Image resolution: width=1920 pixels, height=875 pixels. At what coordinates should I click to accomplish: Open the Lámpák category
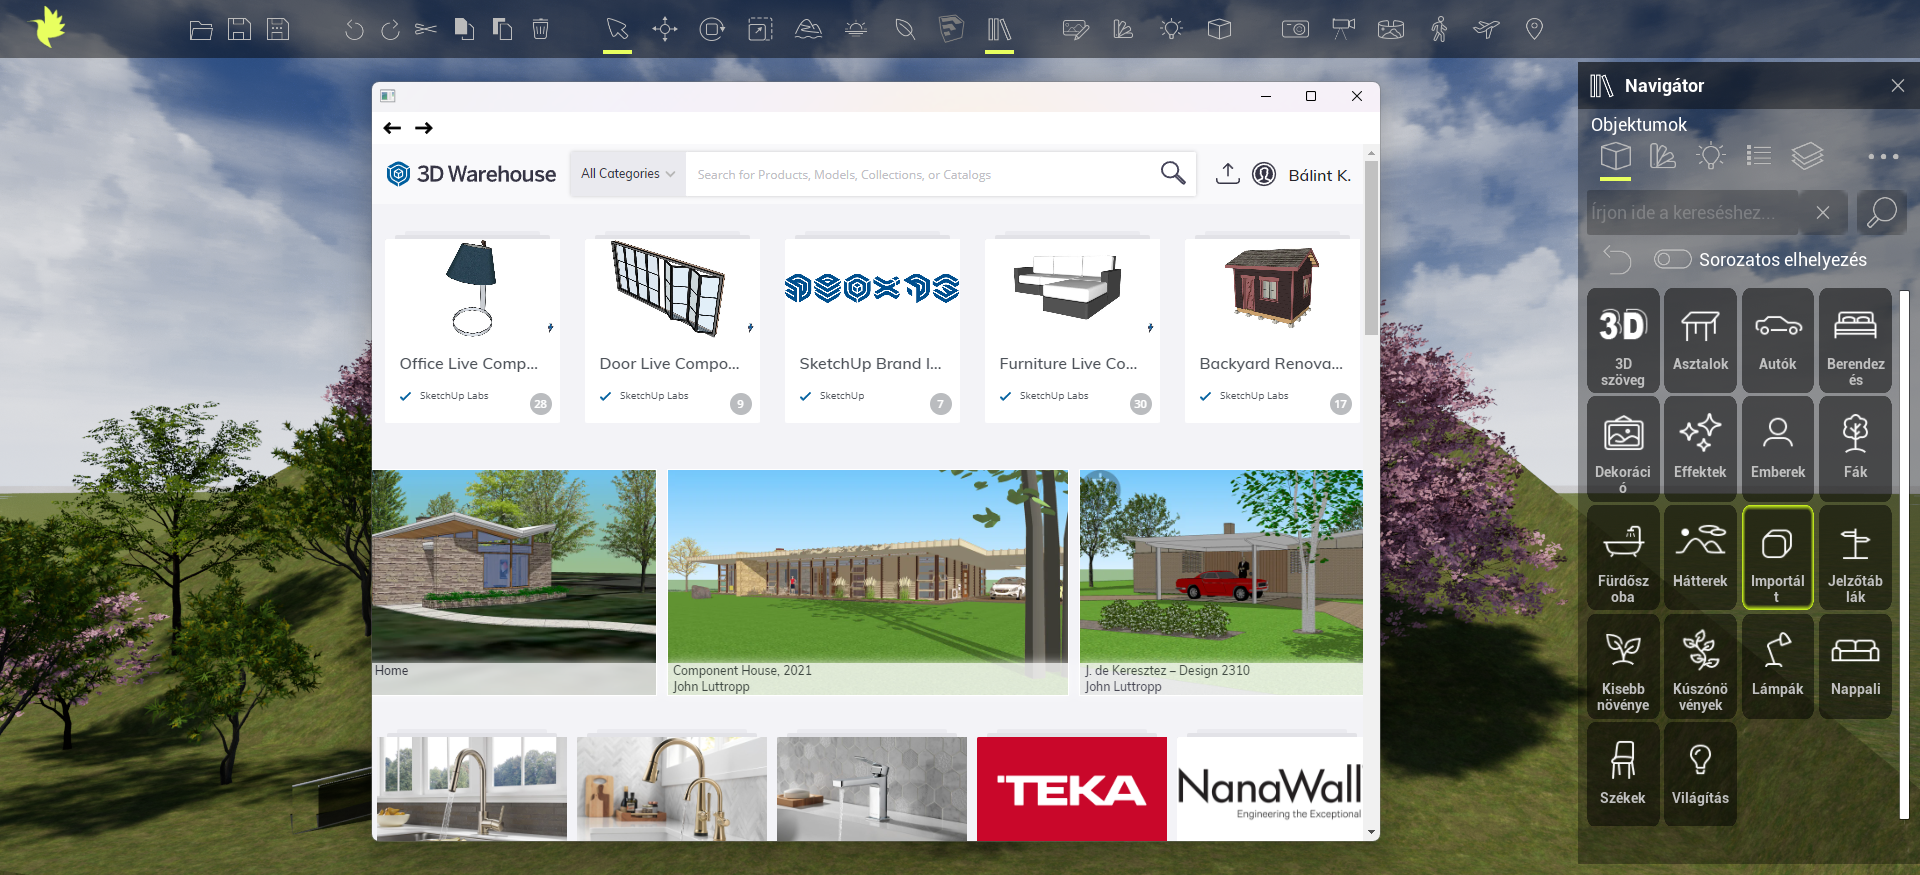[1777, 666]
